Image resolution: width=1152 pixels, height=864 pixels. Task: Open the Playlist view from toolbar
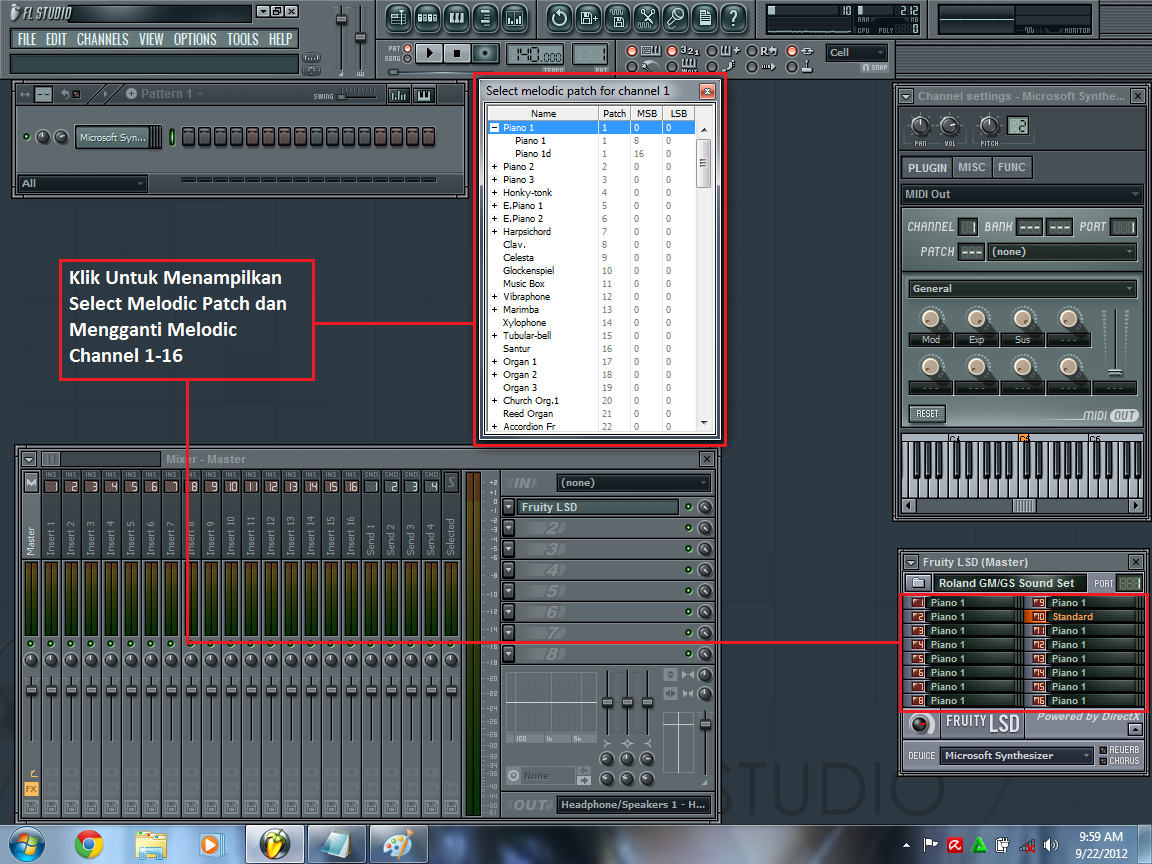(398, 18)
